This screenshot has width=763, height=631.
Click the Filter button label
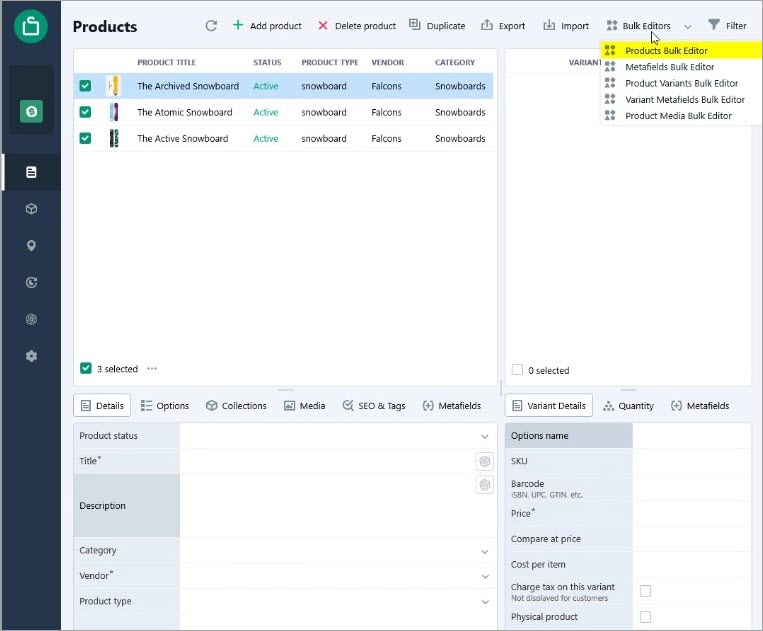tap(736, 26)
